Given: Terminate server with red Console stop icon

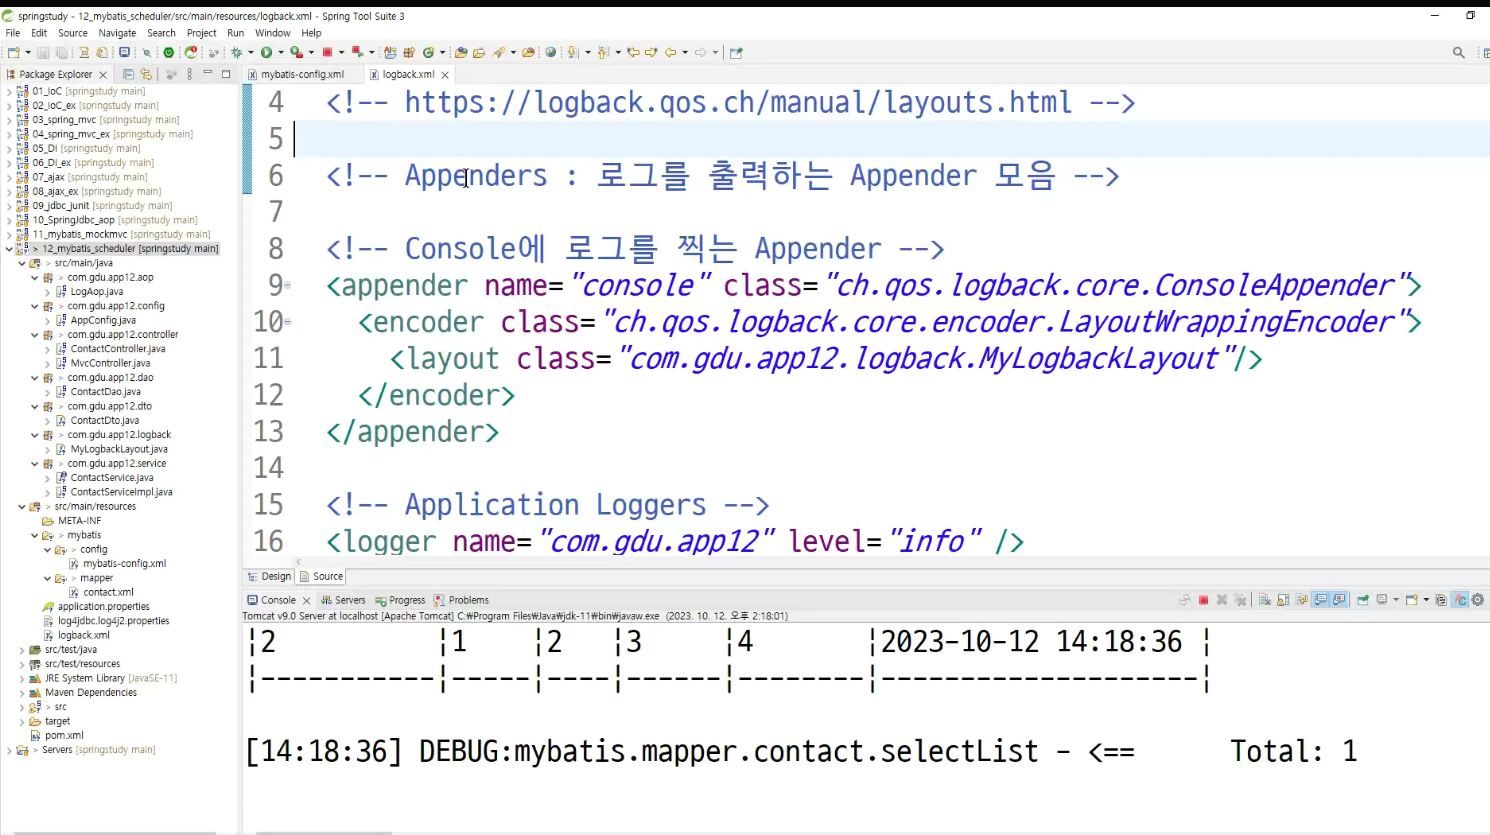Looking at the screenshot, I should 1203,600.
